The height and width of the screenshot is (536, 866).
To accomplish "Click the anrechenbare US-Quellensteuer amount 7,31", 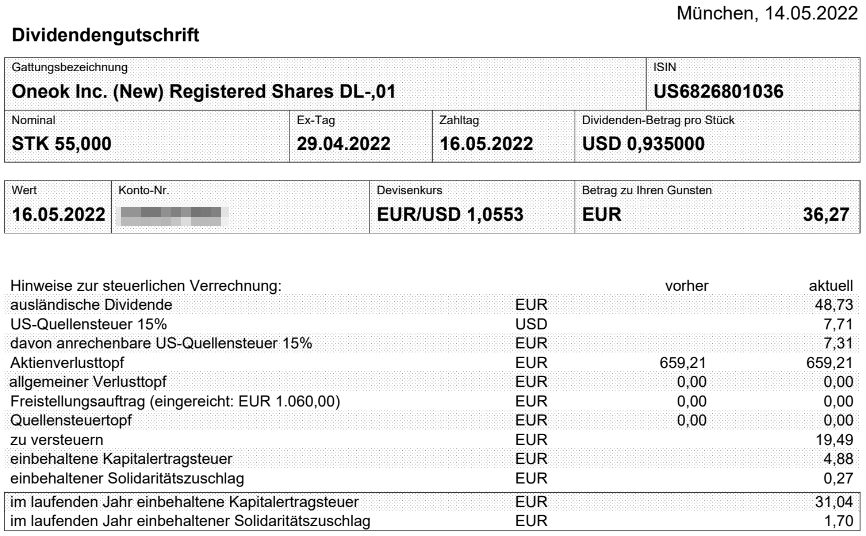I will click(838, 343).
